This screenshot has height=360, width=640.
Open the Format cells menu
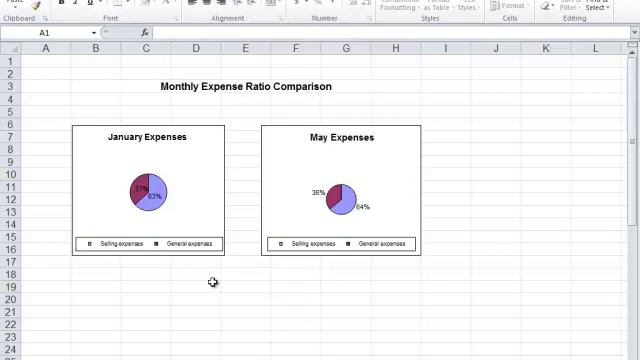(510, 6)
